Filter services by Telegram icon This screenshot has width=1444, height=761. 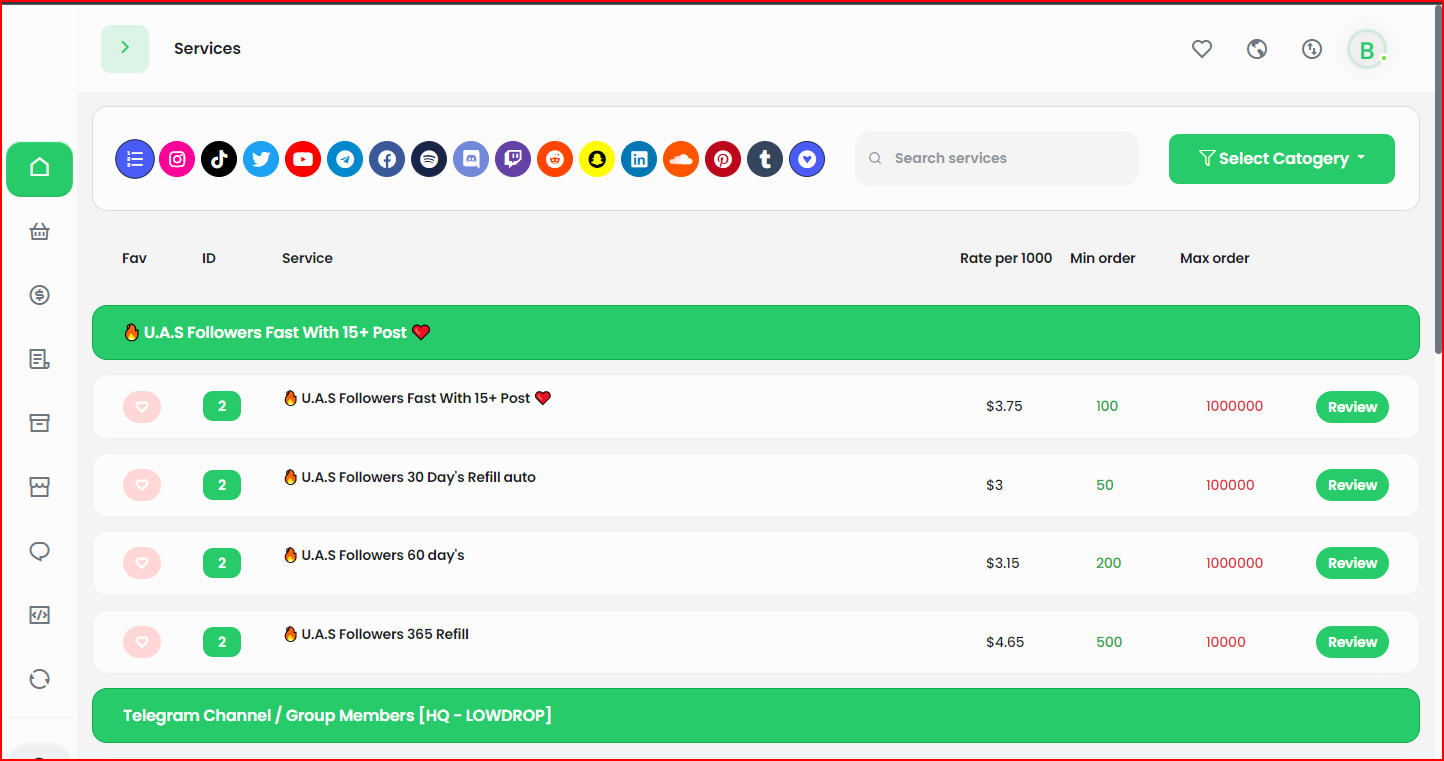tap(345, 159)
